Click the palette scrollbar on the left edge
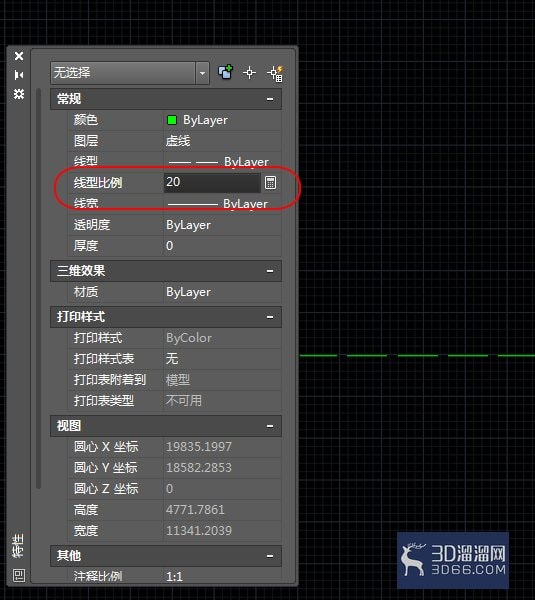 coord(38,288)
